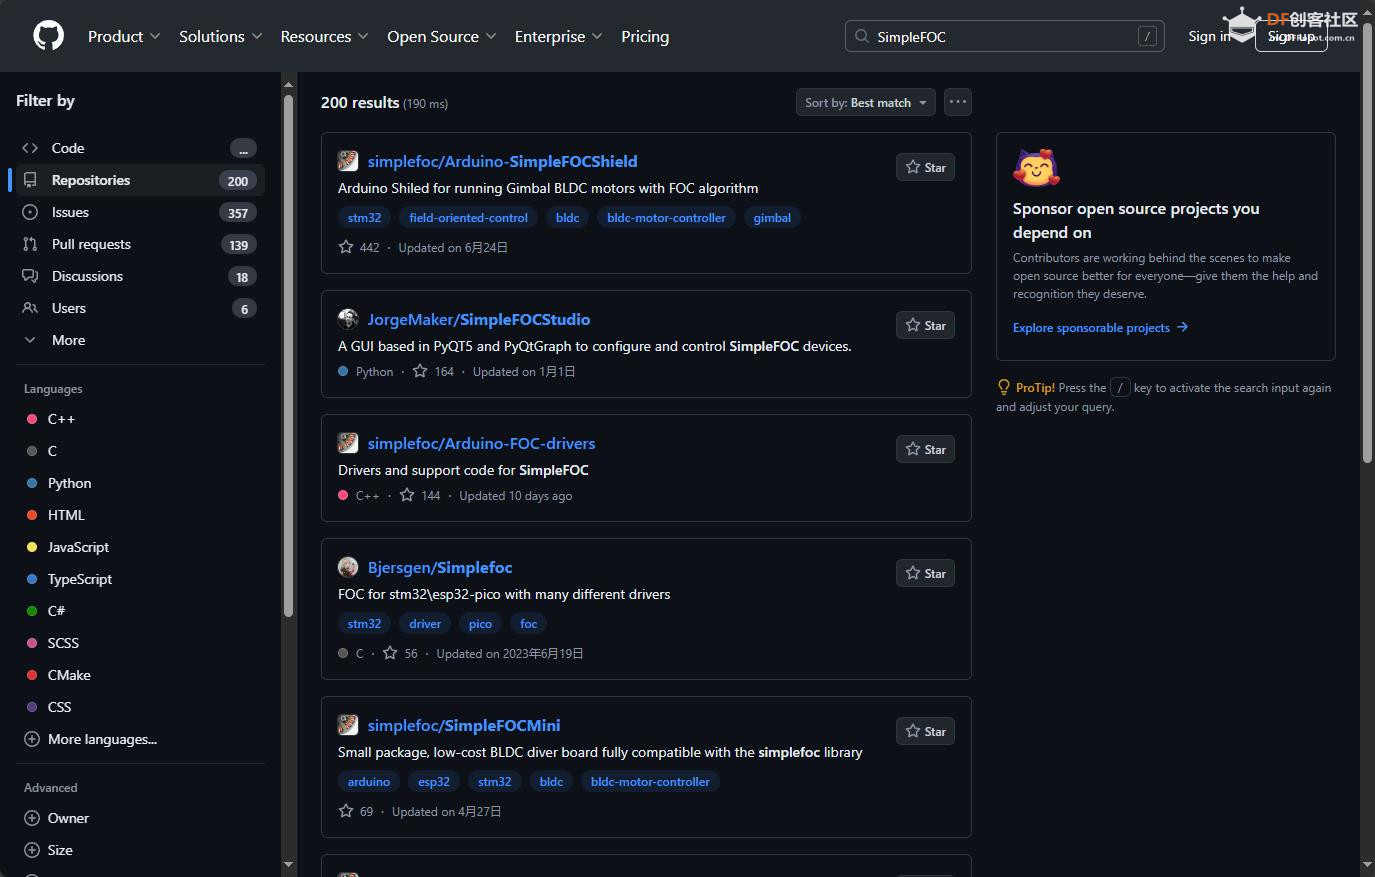Click the Code filter icon
Image resolution: width=1375 pixels, height=877 pixels.
click(30, 148)
